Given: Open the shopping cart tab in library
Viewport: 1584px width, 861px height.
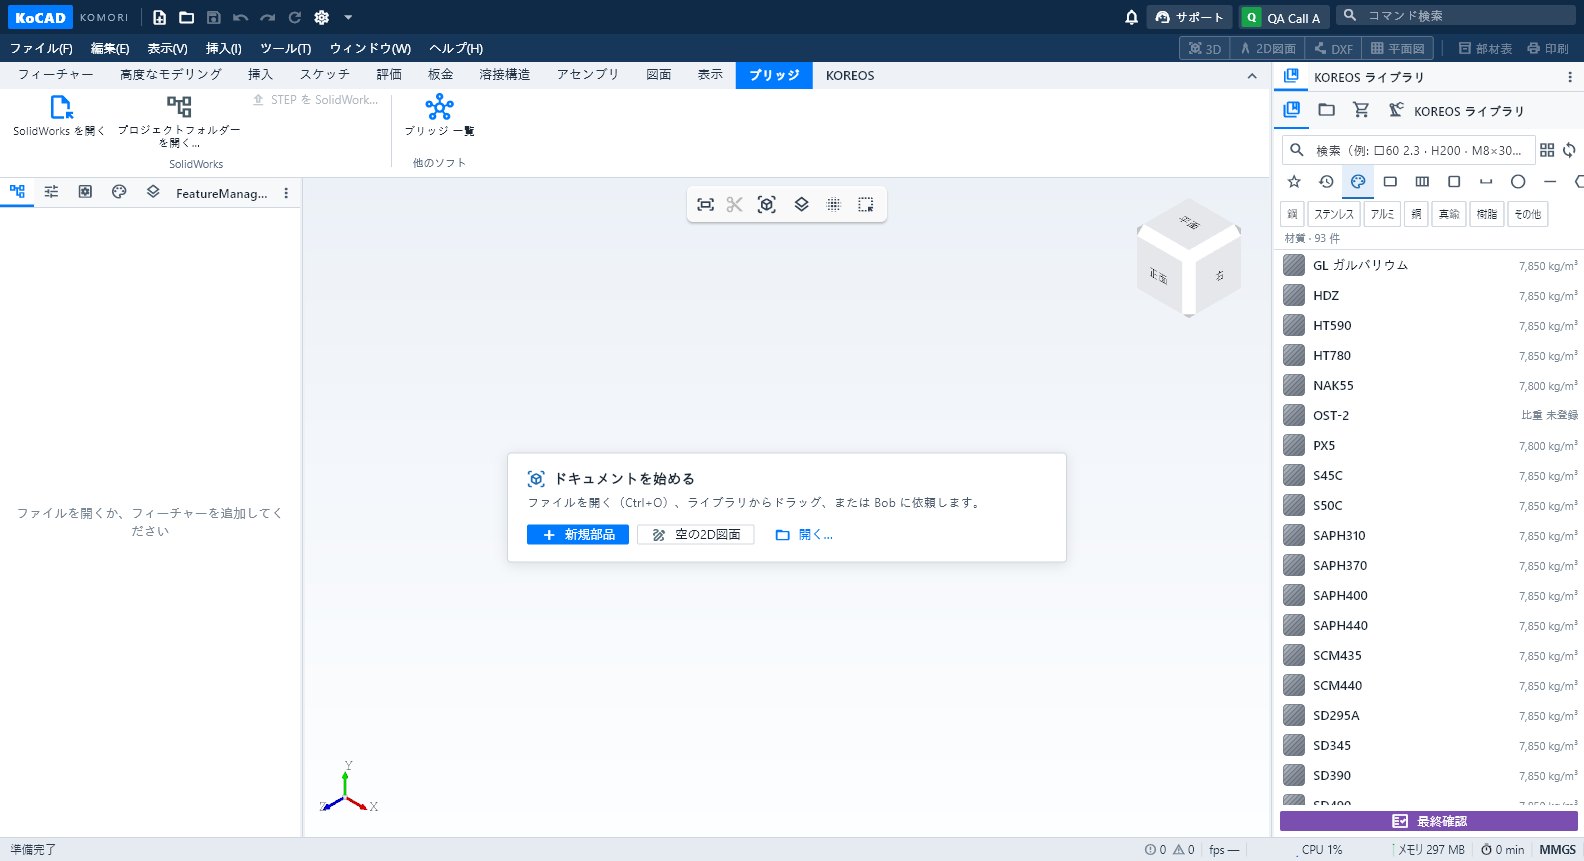Looking at the screenshot, I should (x=1360, y=110).
